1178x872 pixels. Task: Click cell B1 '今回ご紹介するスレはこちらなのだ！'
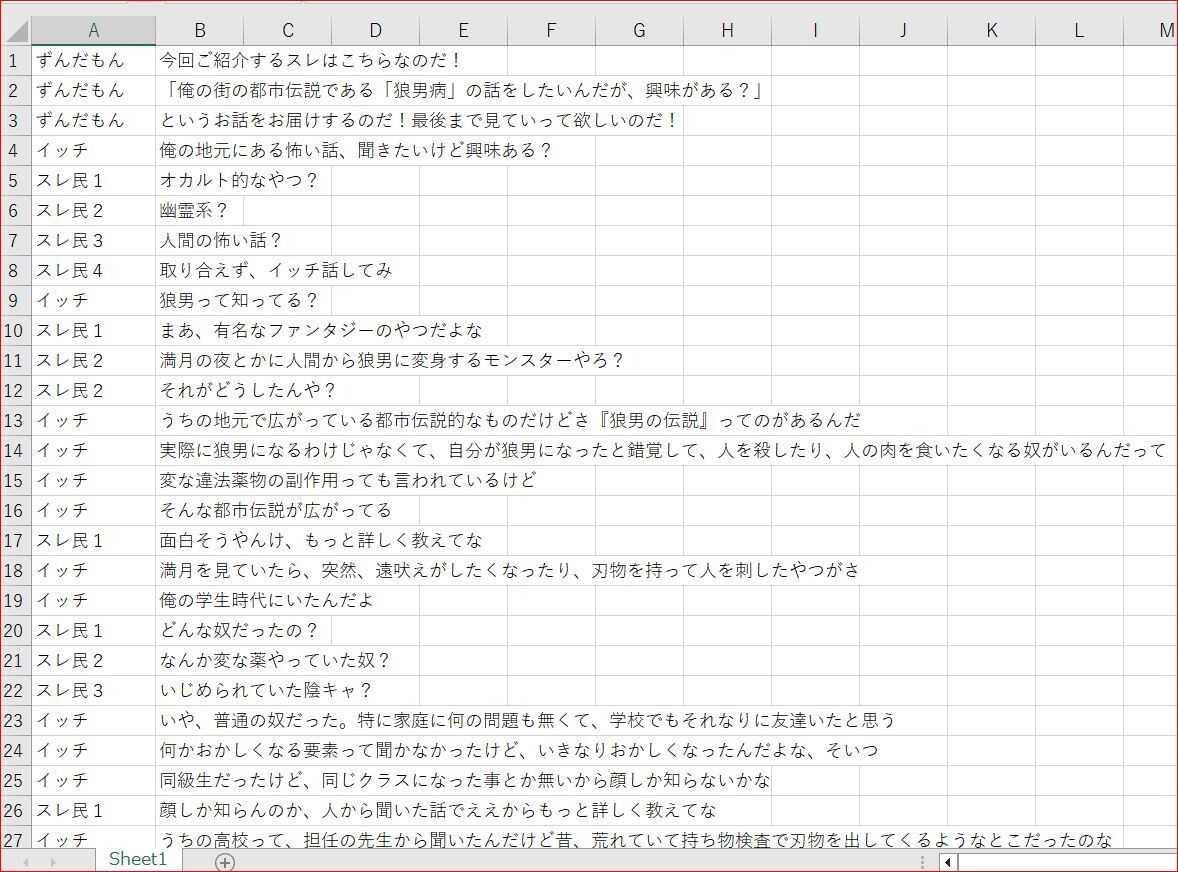(x=310, y=60)
